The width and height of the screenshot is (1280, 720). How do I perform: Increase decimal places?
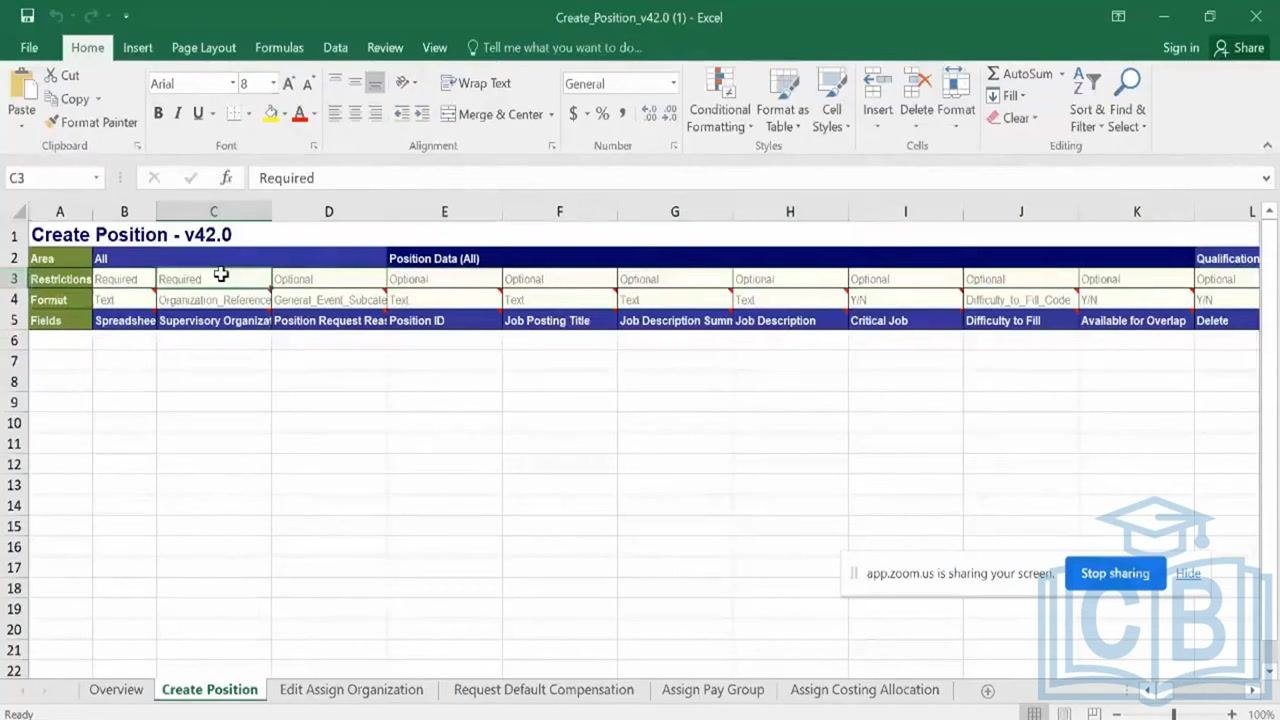click(x=649, y=114)
